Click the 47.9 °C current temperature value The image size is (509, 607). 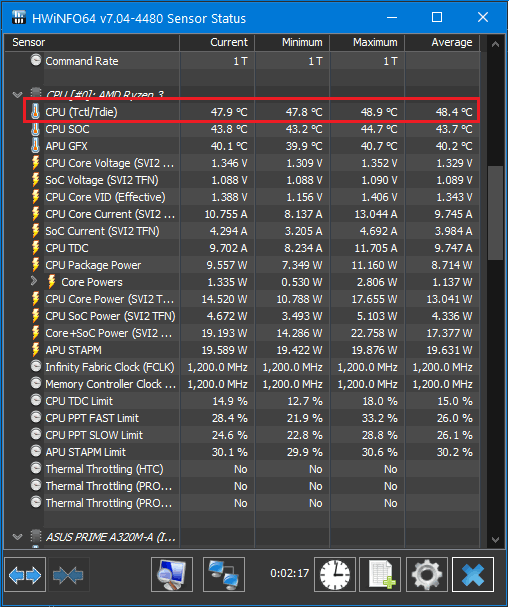tap(229, 112)
